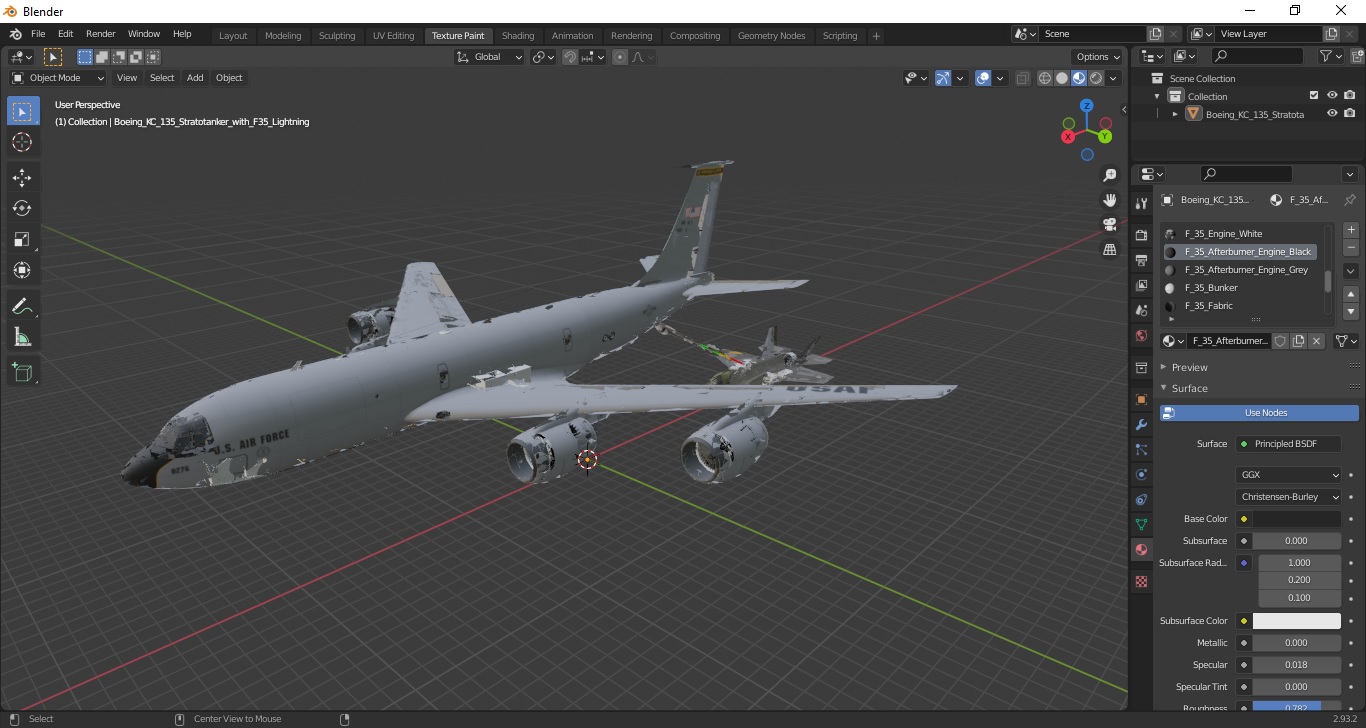Open the Object Data properties tab
Viewport: 1366px width, 728px height.
pos(1141,524)
